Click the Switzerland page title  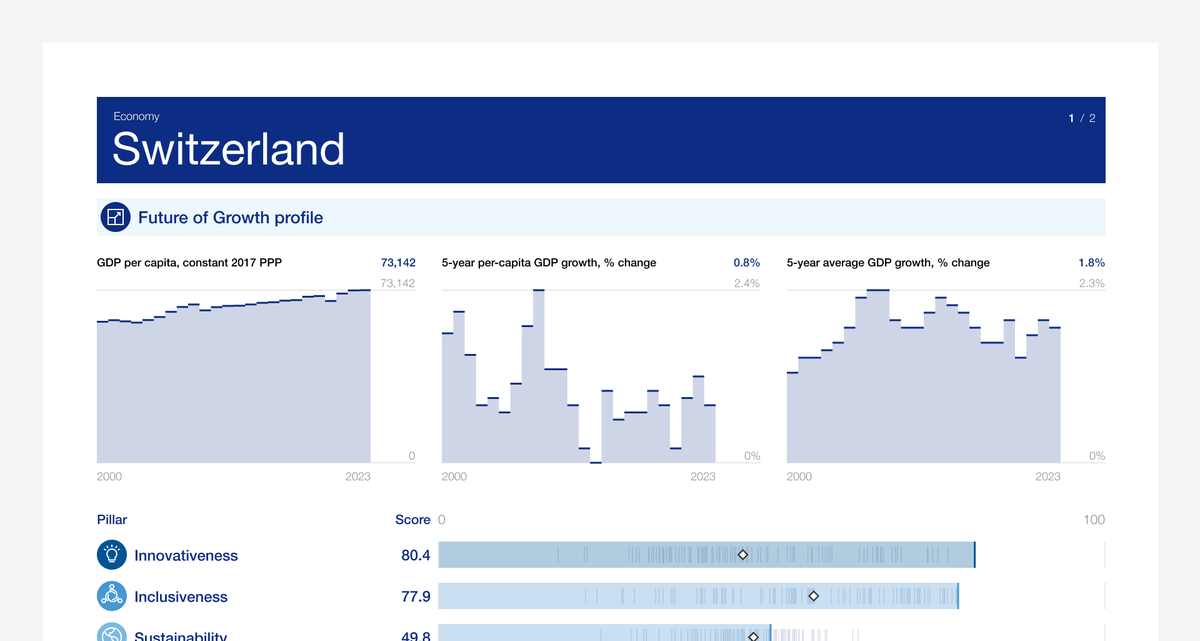click(228, 149)
